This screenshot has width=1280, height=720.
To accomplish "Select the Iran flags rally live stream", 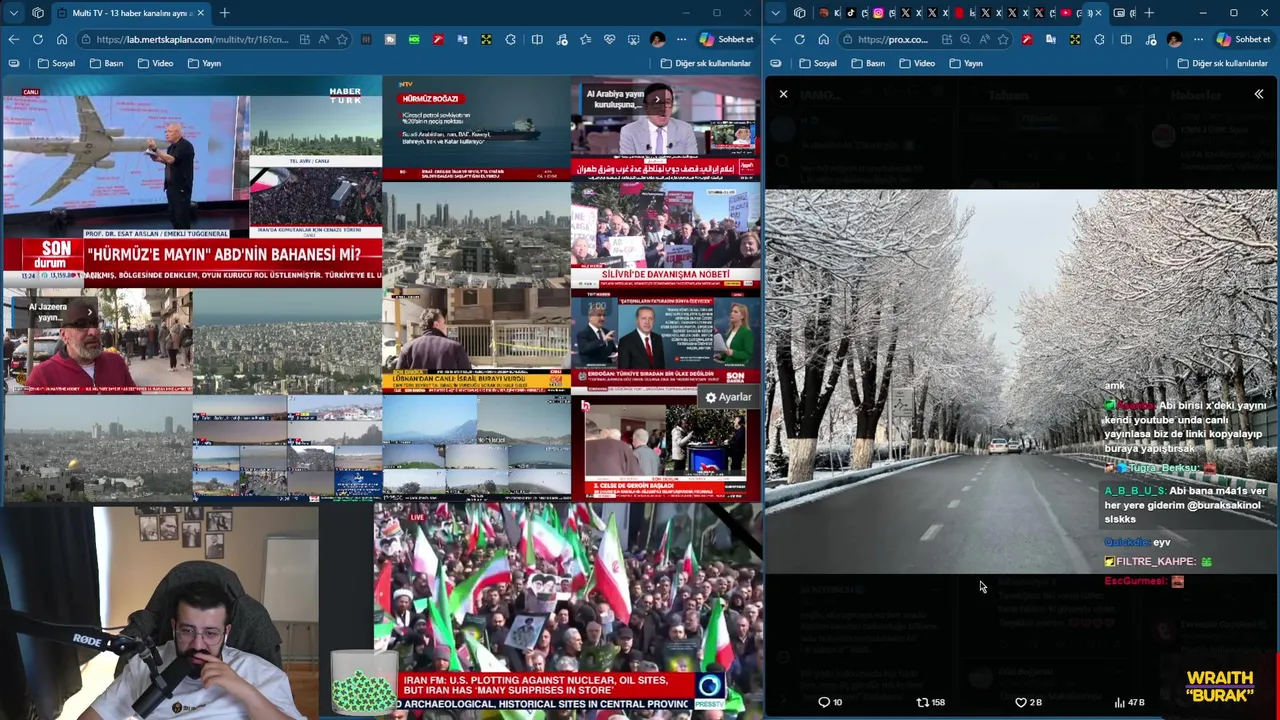I will (566, 610).
